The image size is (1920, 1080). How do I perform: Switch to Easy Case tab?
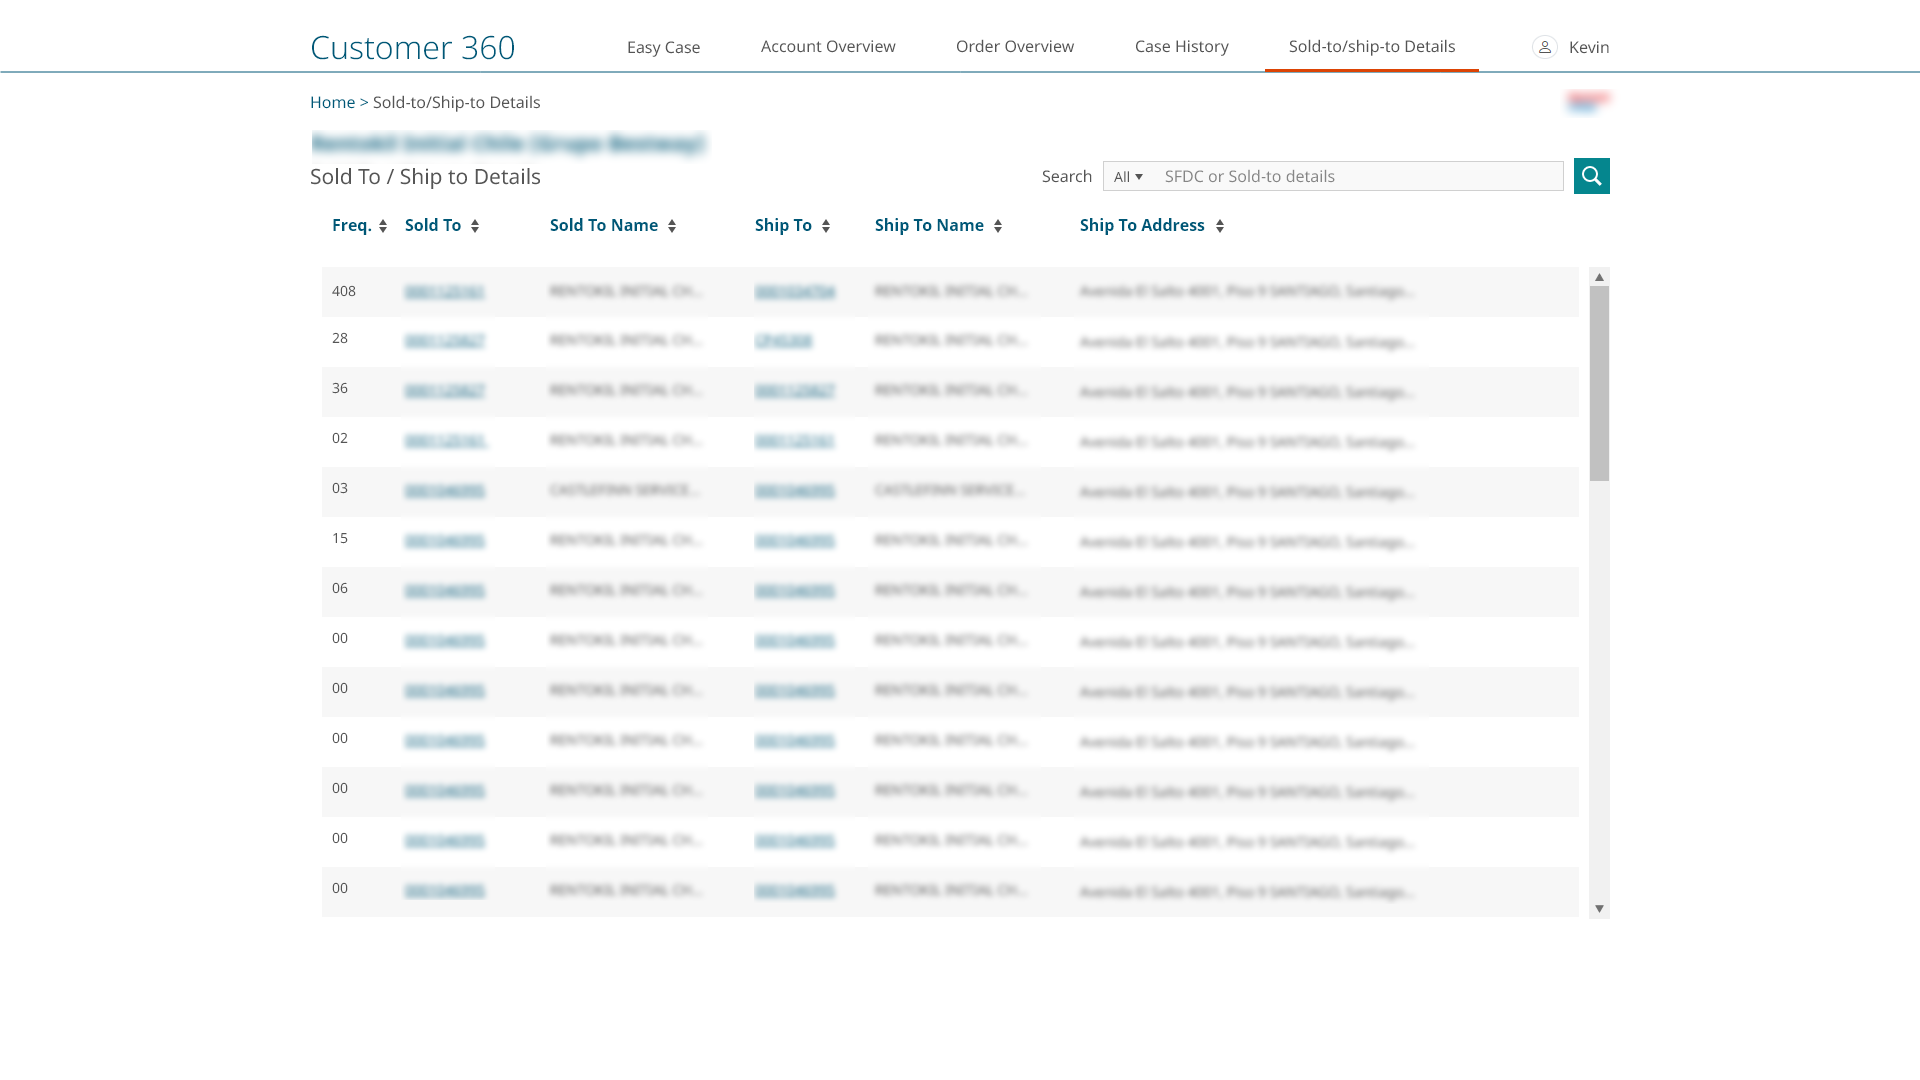[x=663, y=47]
